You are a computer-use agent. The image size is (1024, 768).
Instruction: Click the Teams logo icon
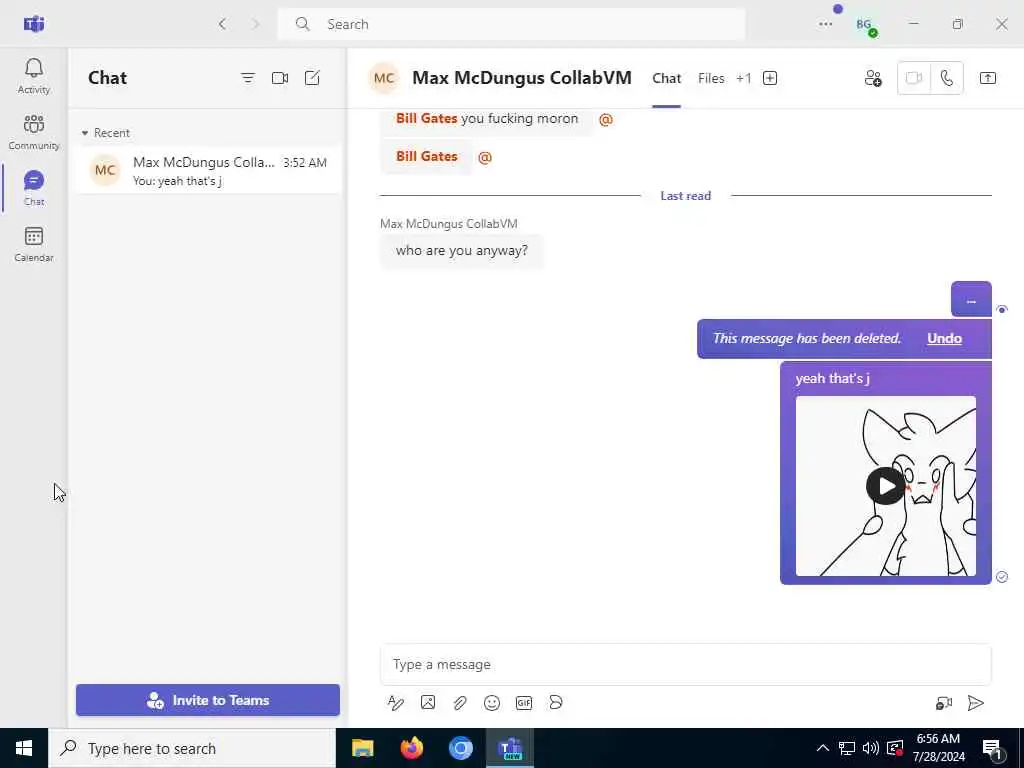[x=34, y=24]
